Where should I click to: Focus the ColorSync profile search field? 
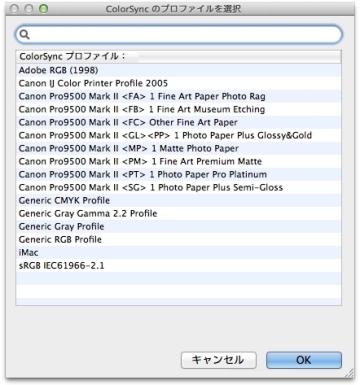click(x=179, y=34)
